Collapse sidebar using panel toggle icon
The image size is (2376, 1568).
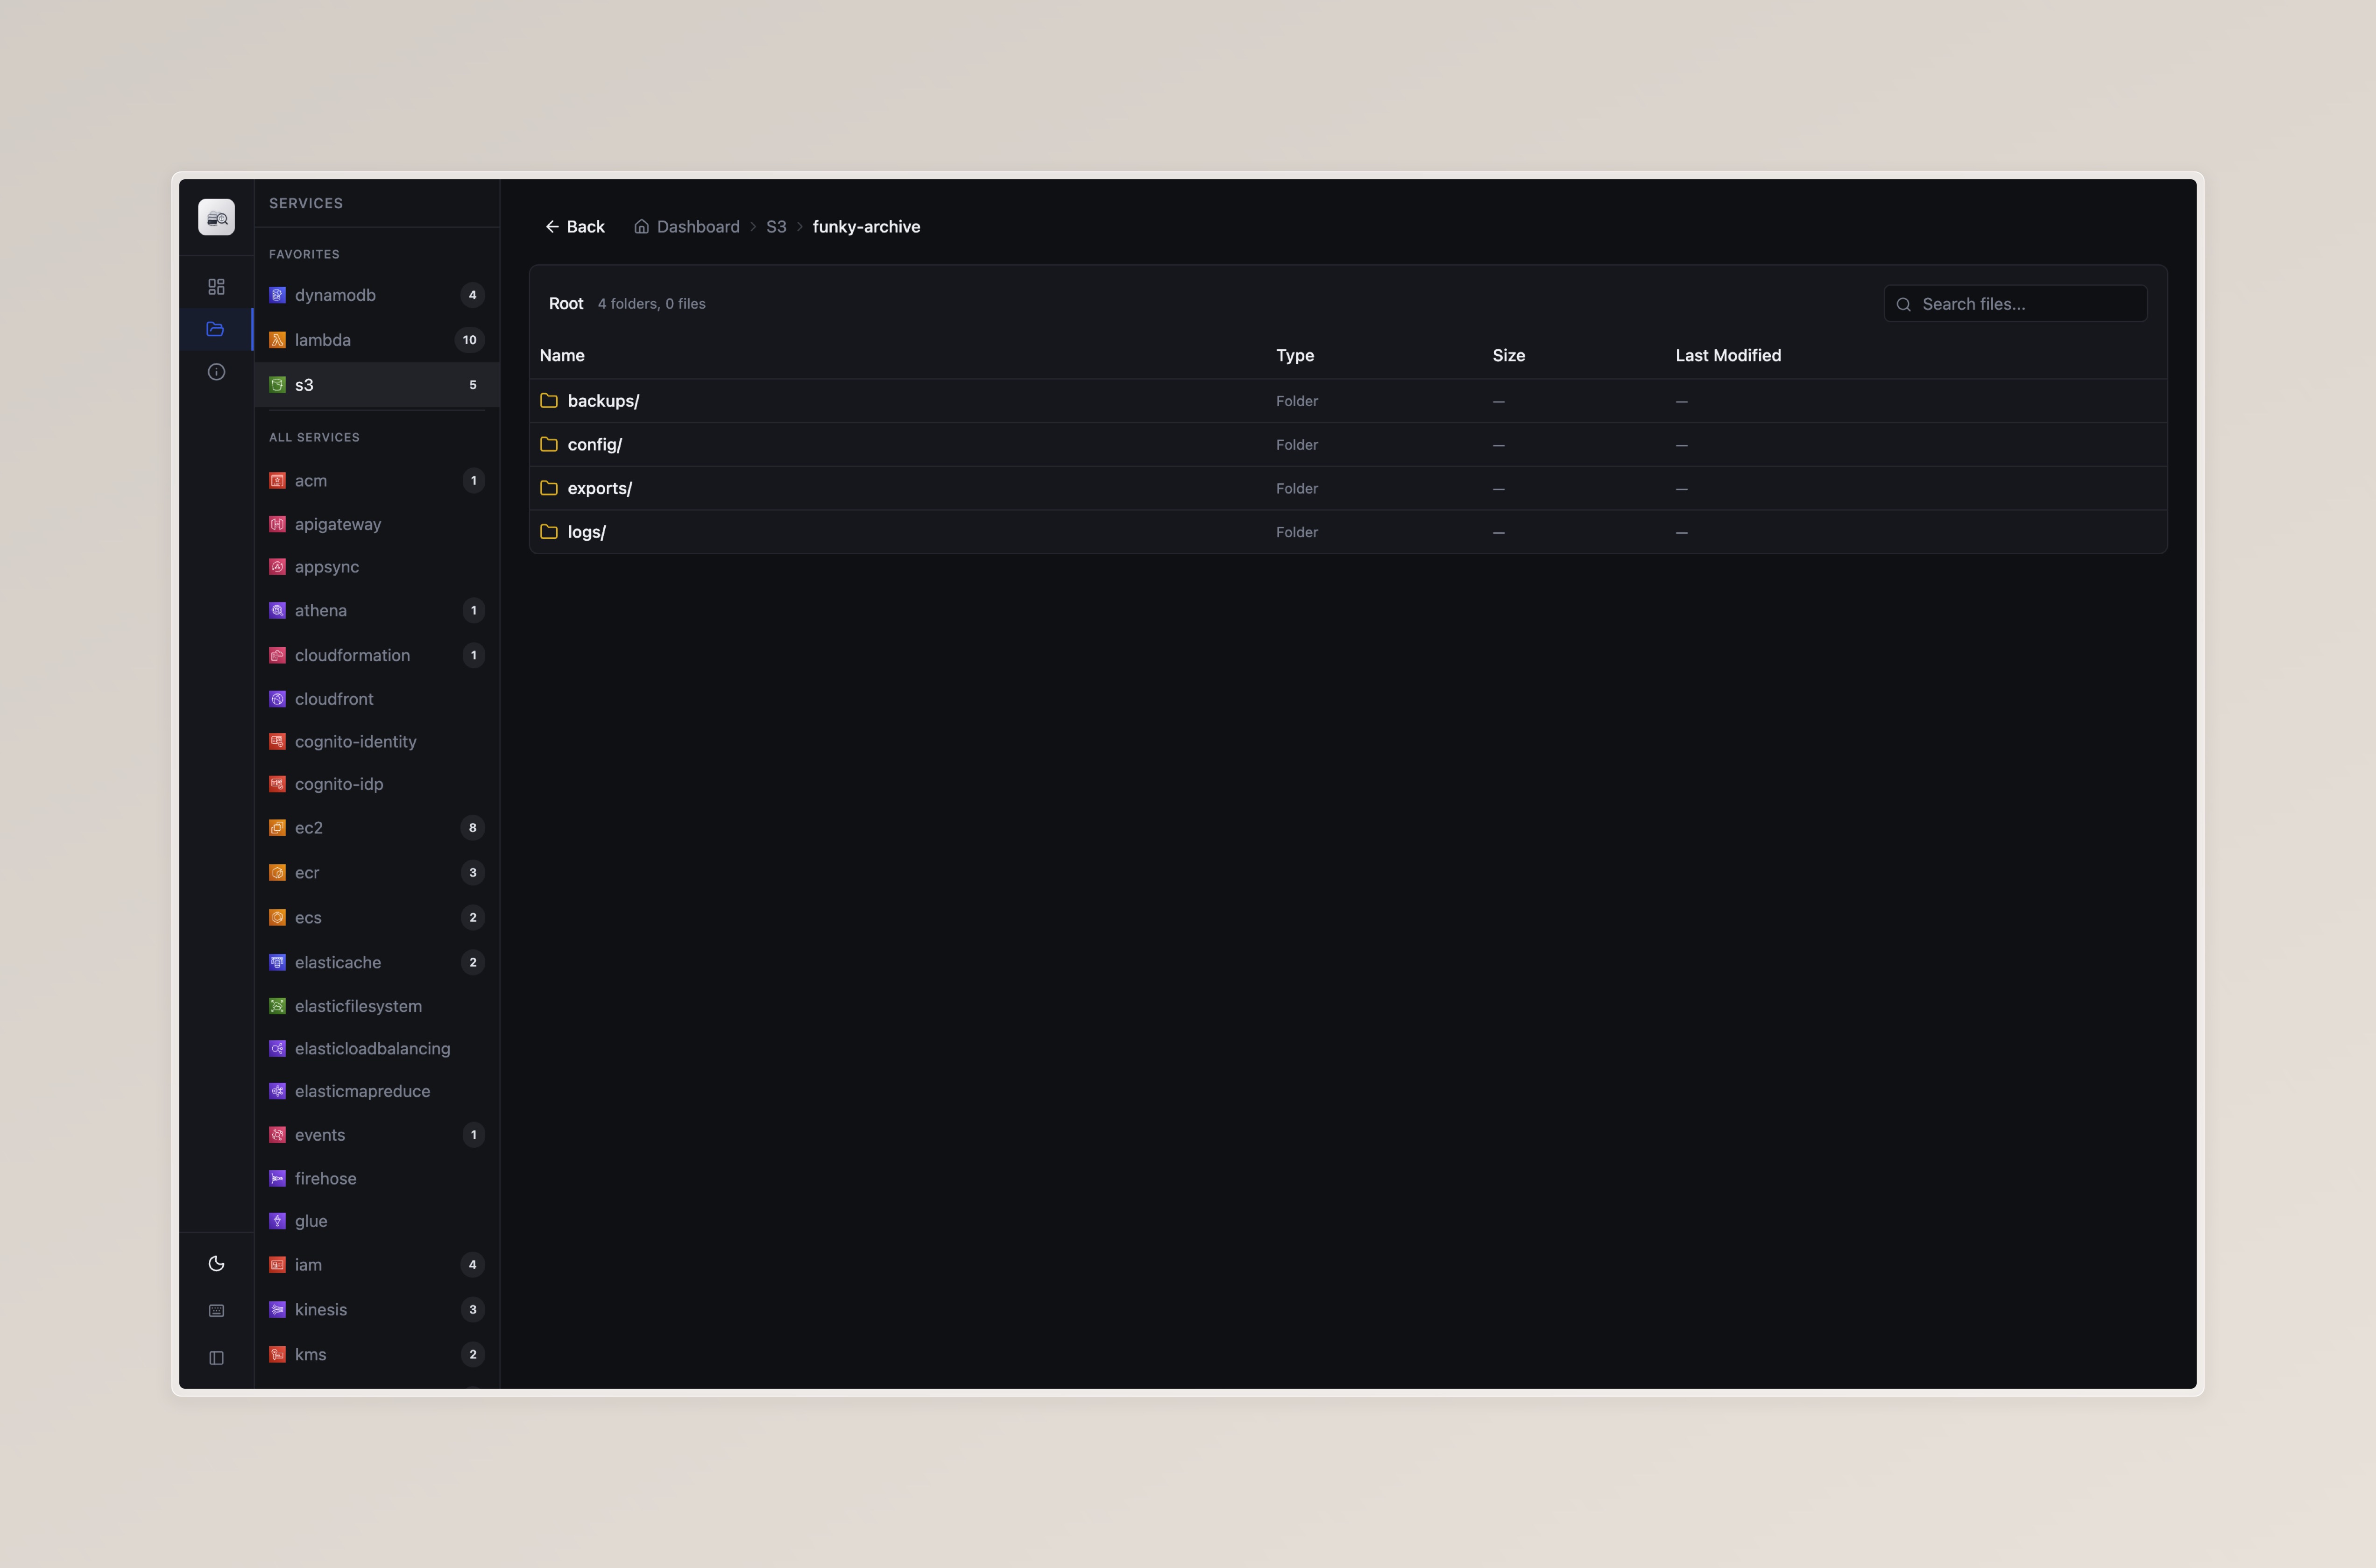(216, 1358)
